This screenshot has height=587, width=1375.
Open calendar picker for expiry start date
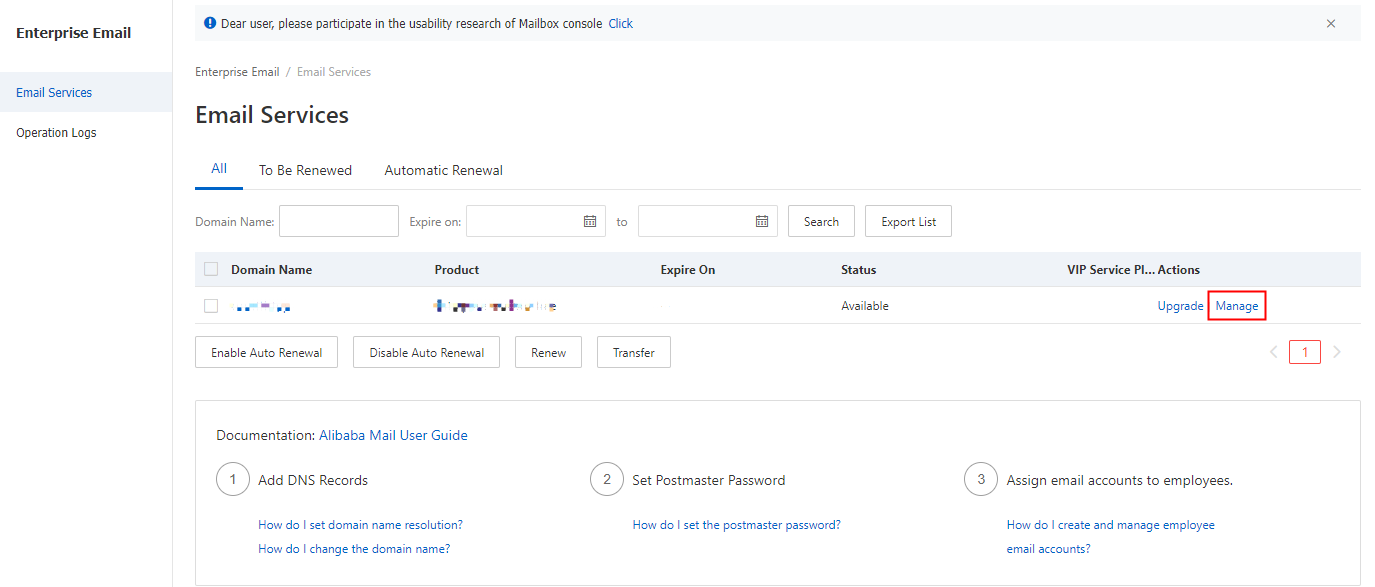590,221
